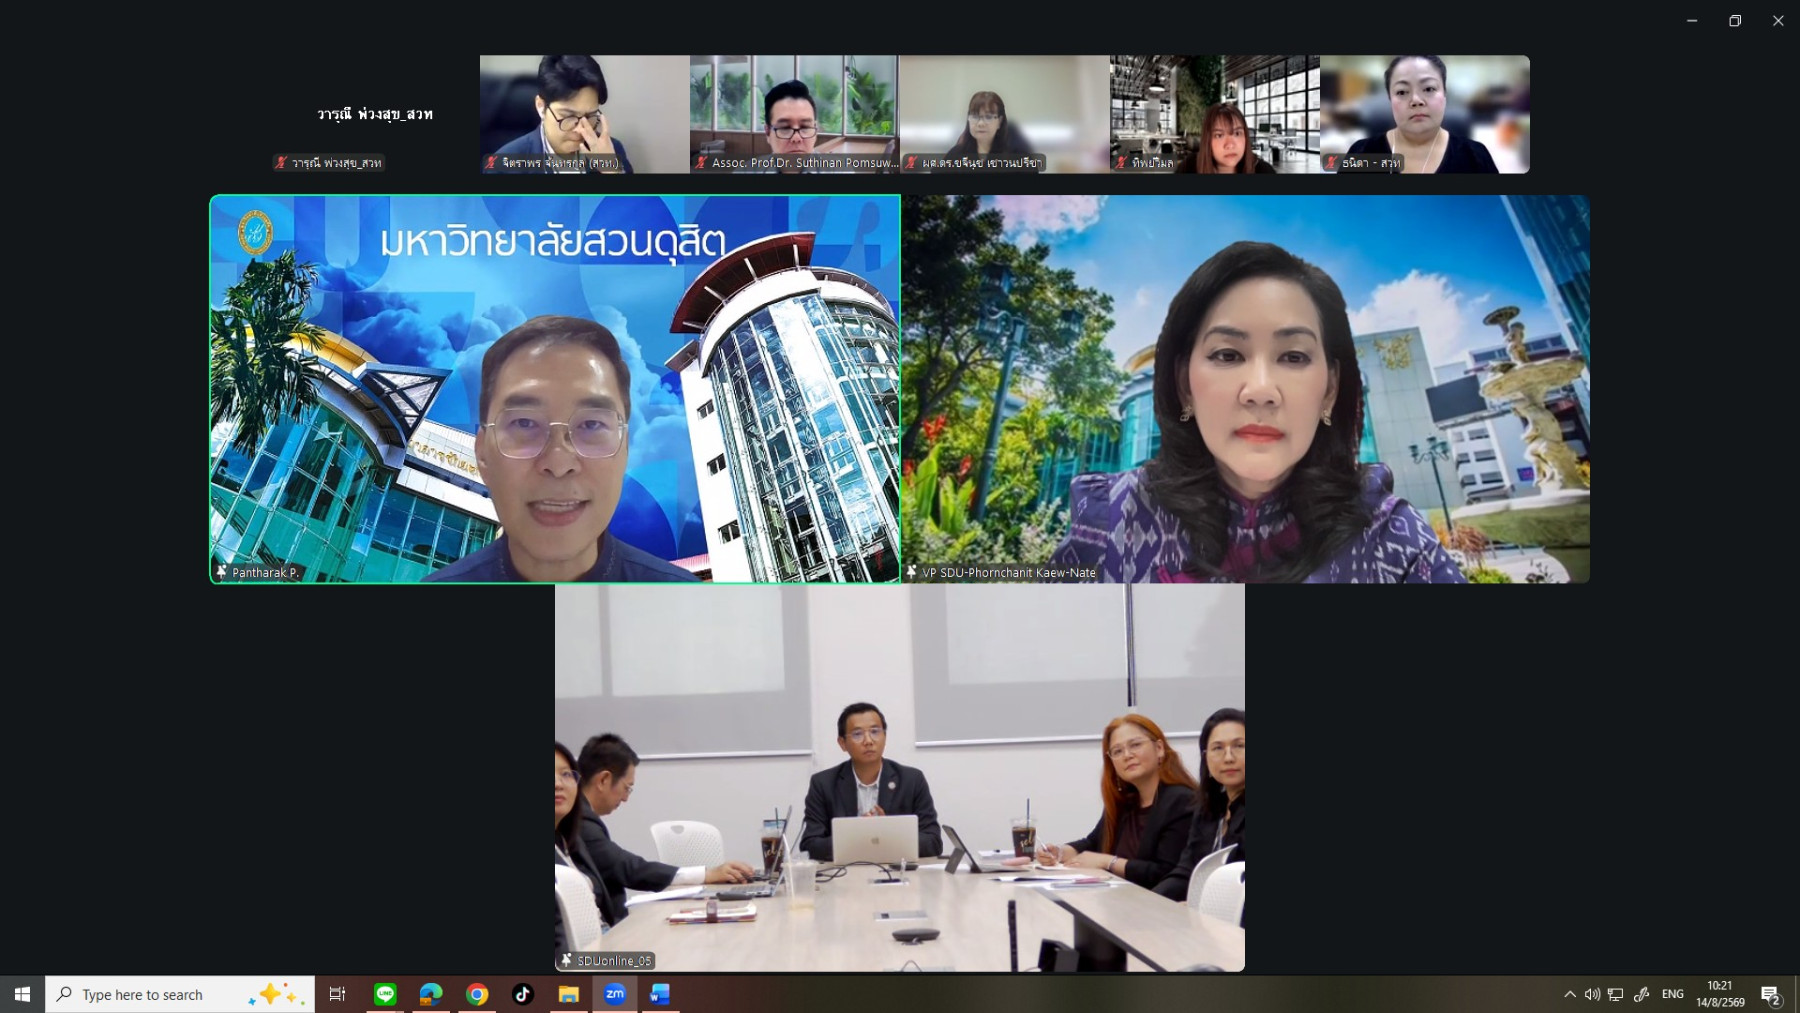Open the Zoom app in the taskbar
This screenshot has height=1013, width=1800.
[615, 994]
